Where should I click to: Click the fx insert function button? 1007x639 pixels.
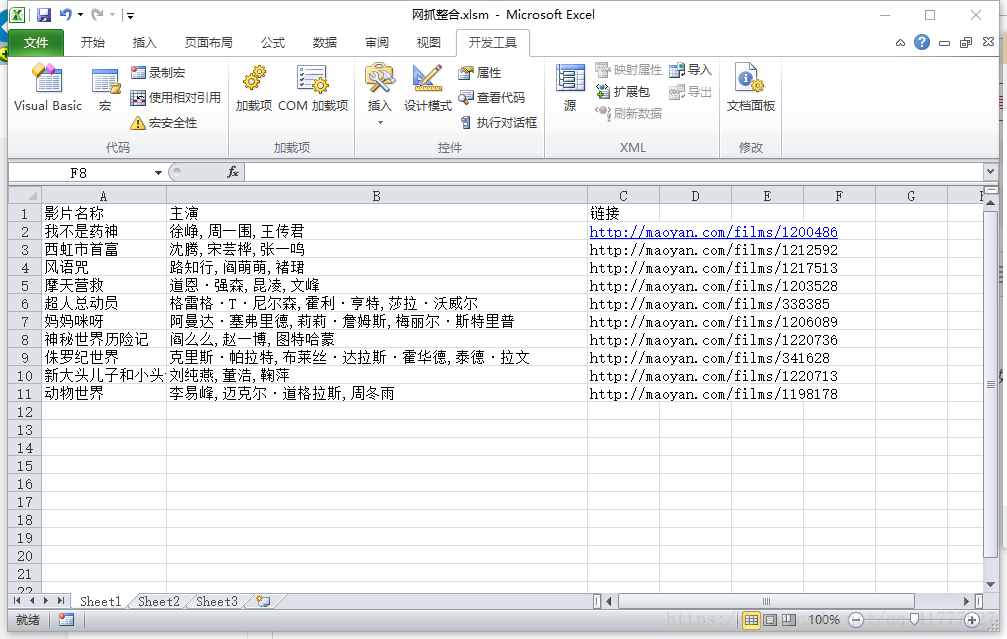(232, 172)
